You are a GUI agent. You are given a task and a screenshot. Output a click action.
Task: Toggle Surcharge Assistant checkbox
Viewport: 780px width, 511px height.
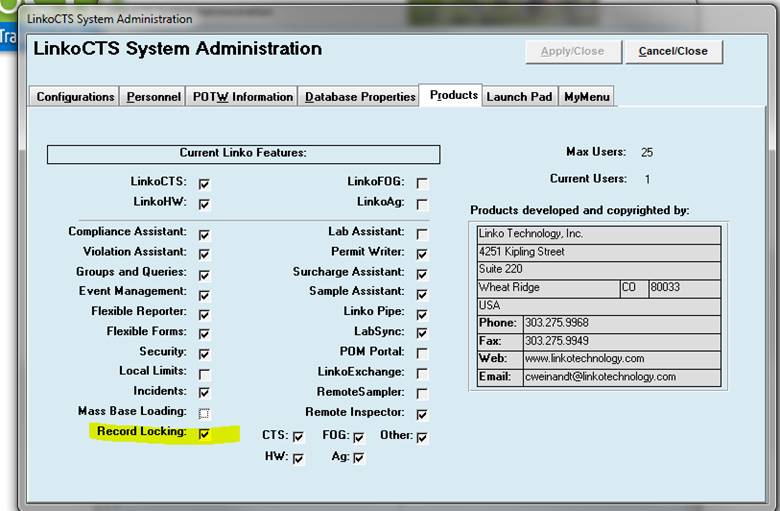click(x=422, y=274)
